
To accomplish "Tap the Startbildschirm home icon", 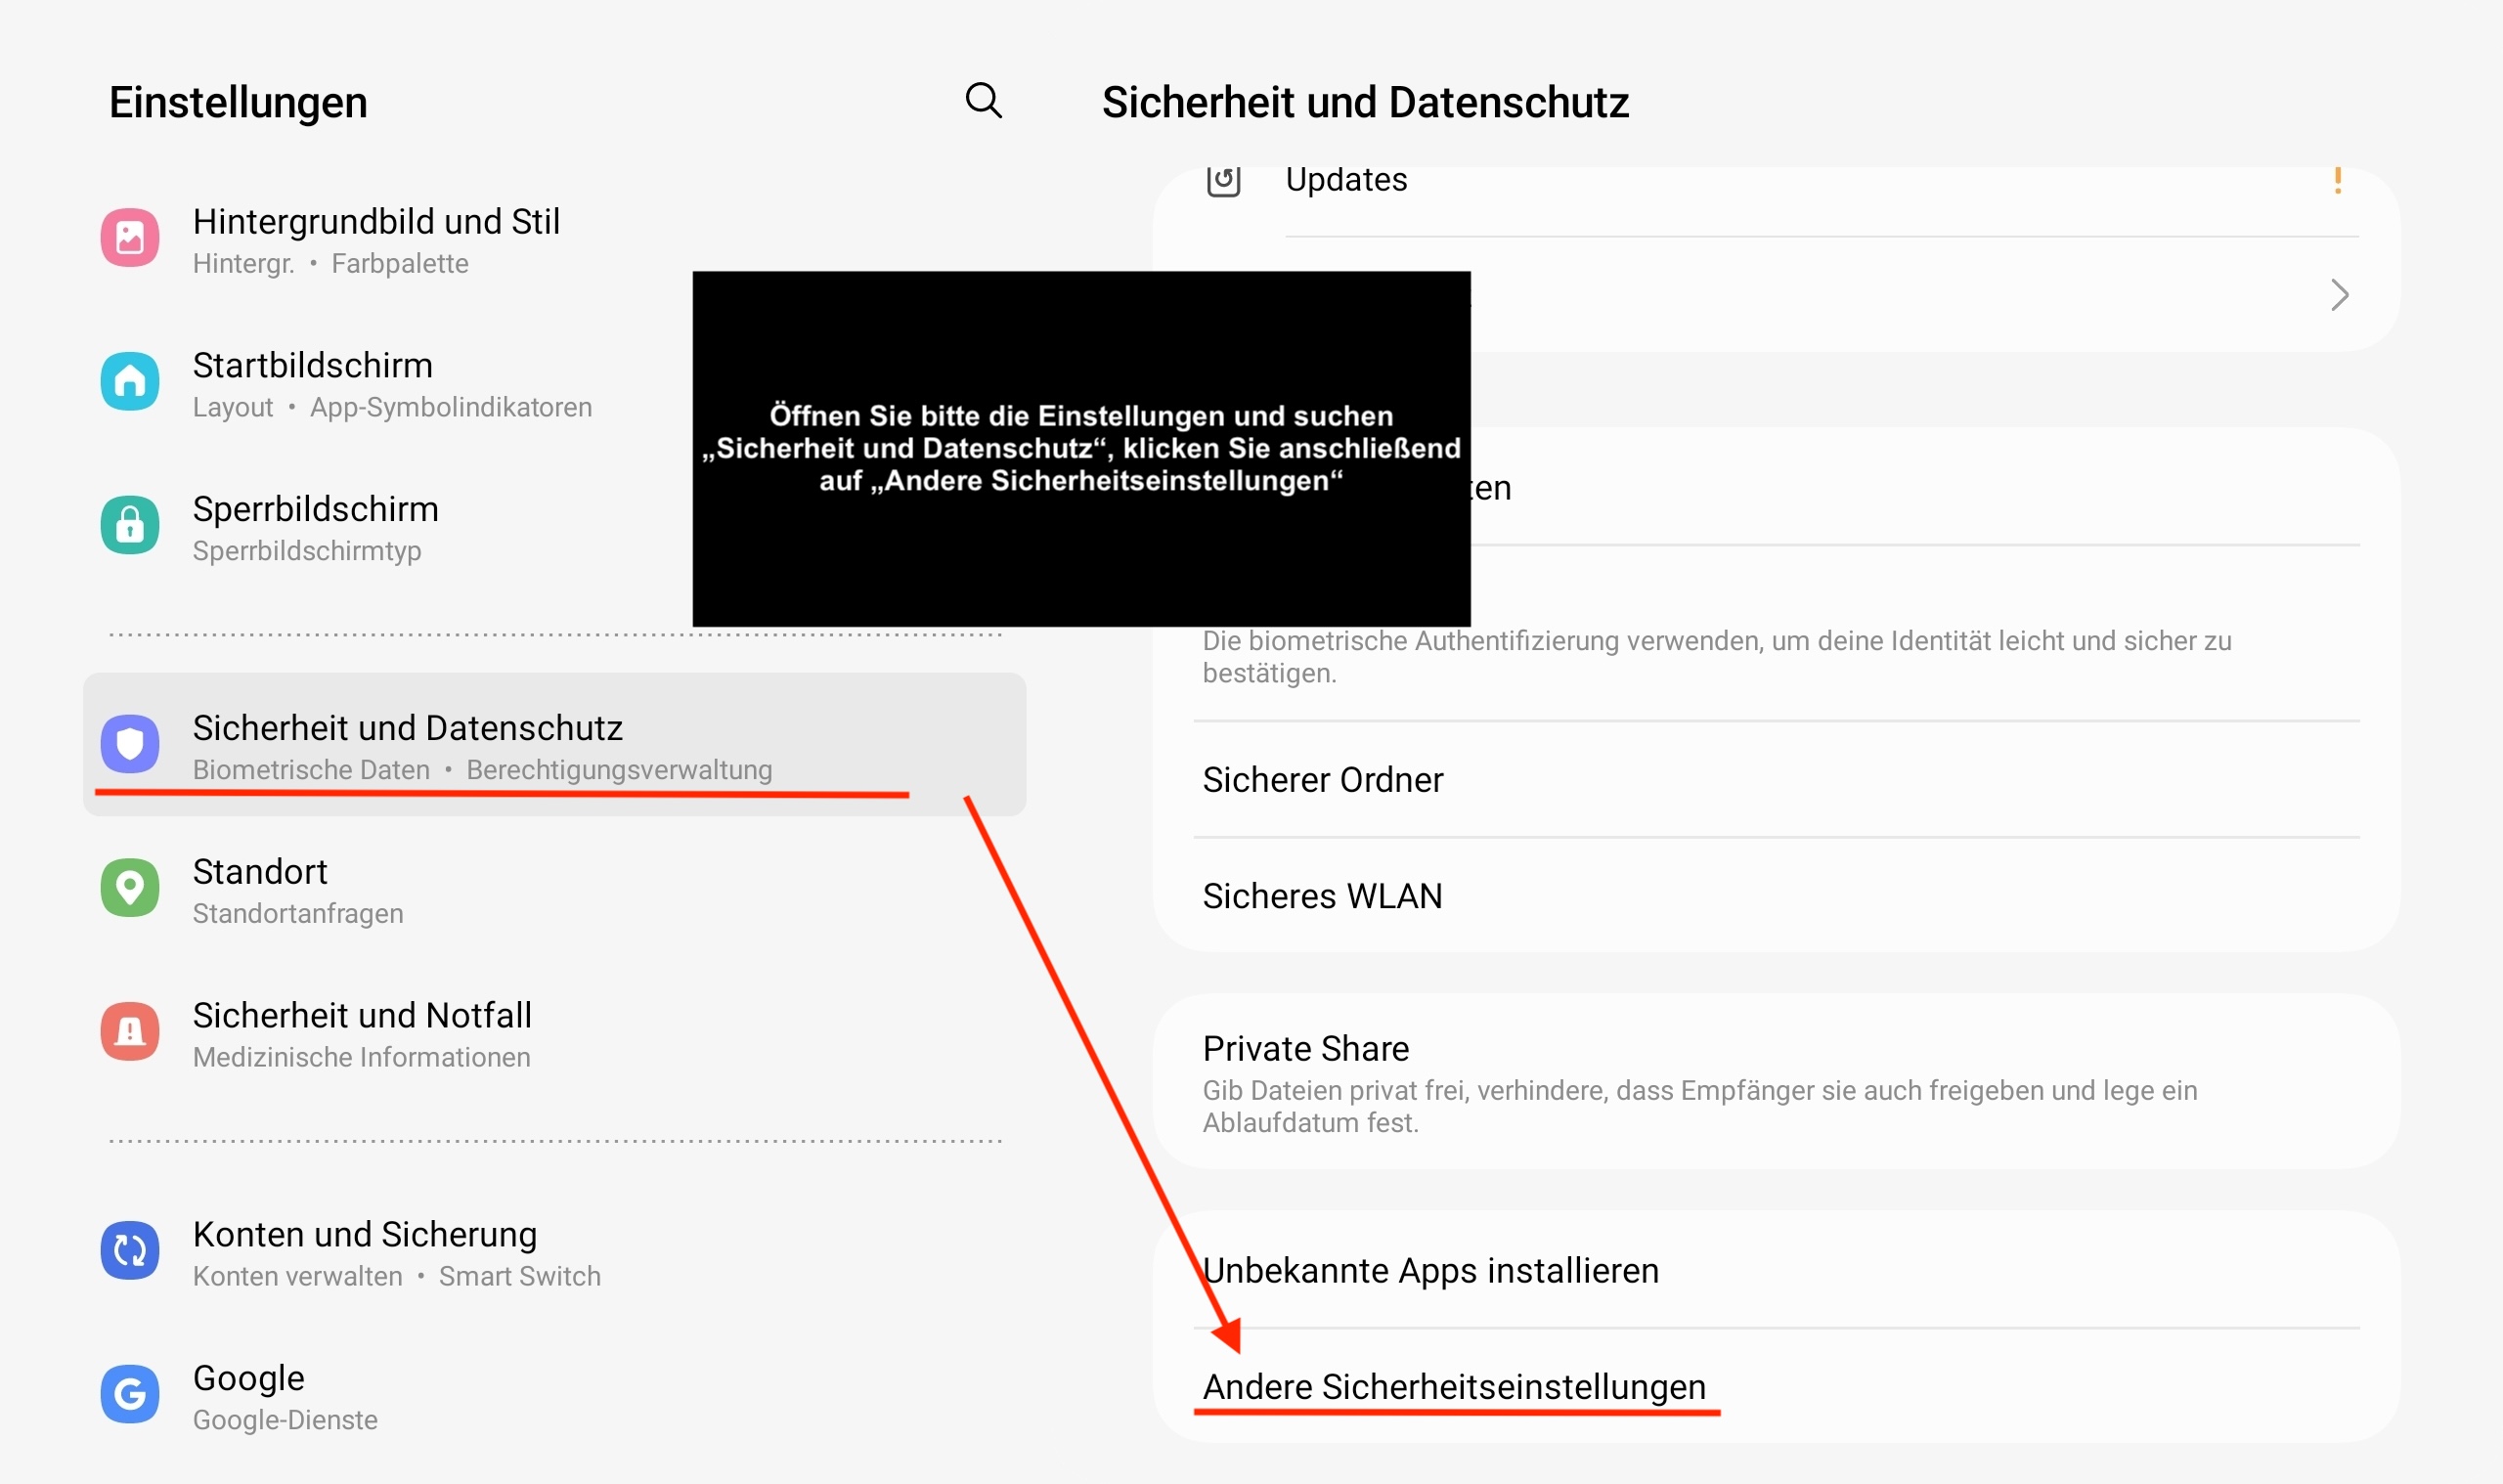I will [x=130, y=381].
